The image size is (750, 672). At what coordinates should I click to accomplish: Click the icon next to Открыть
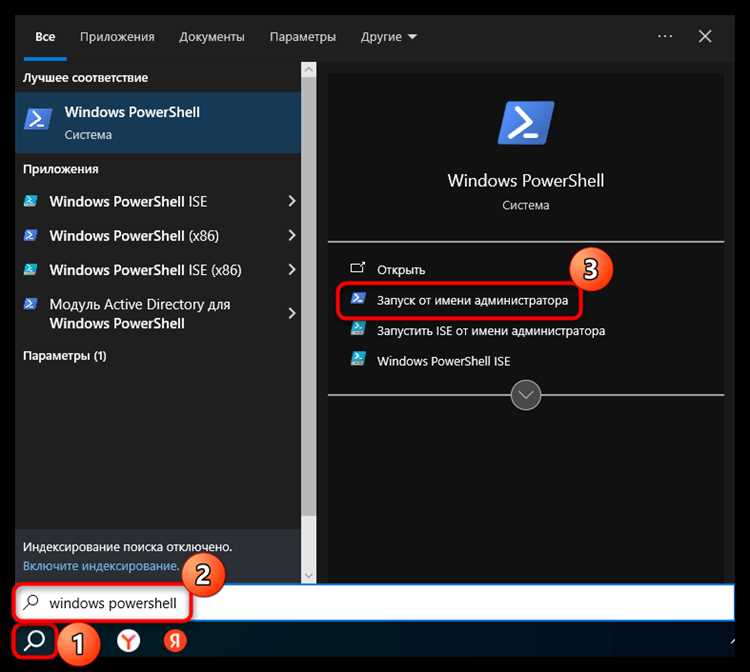358,268
